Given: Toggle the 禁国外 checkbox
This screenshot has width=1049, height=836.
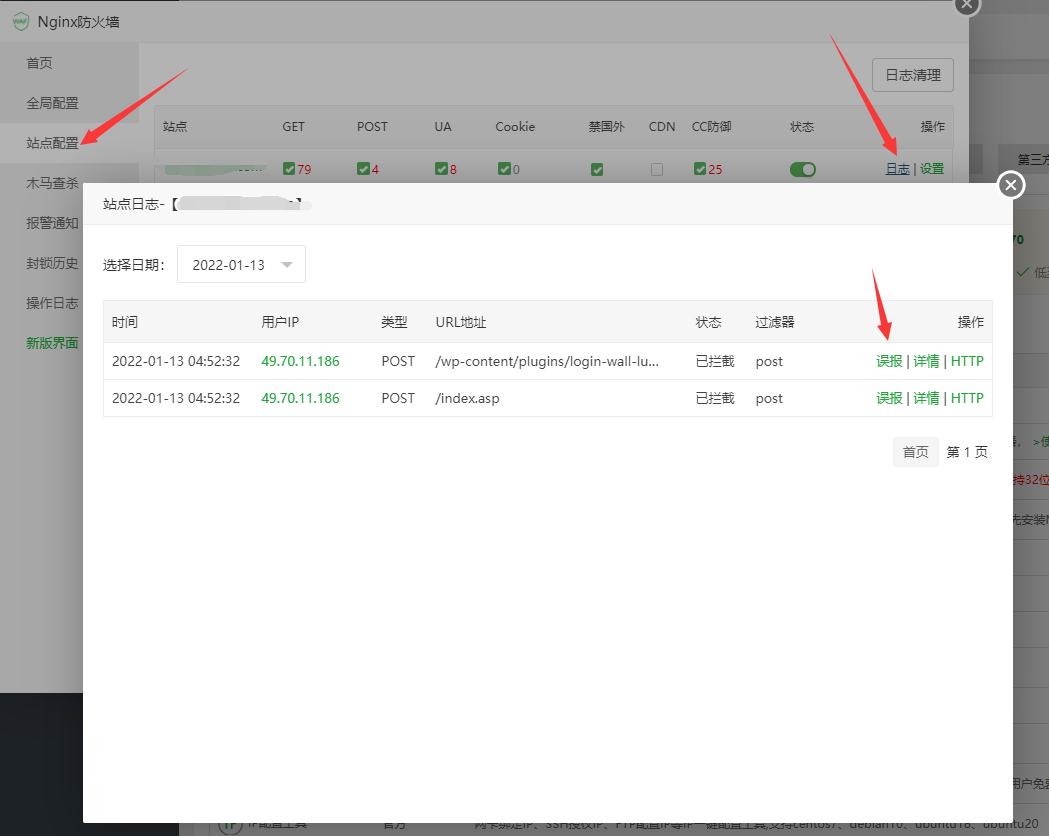Looking at the screenshot, I should tap(597, 169).
